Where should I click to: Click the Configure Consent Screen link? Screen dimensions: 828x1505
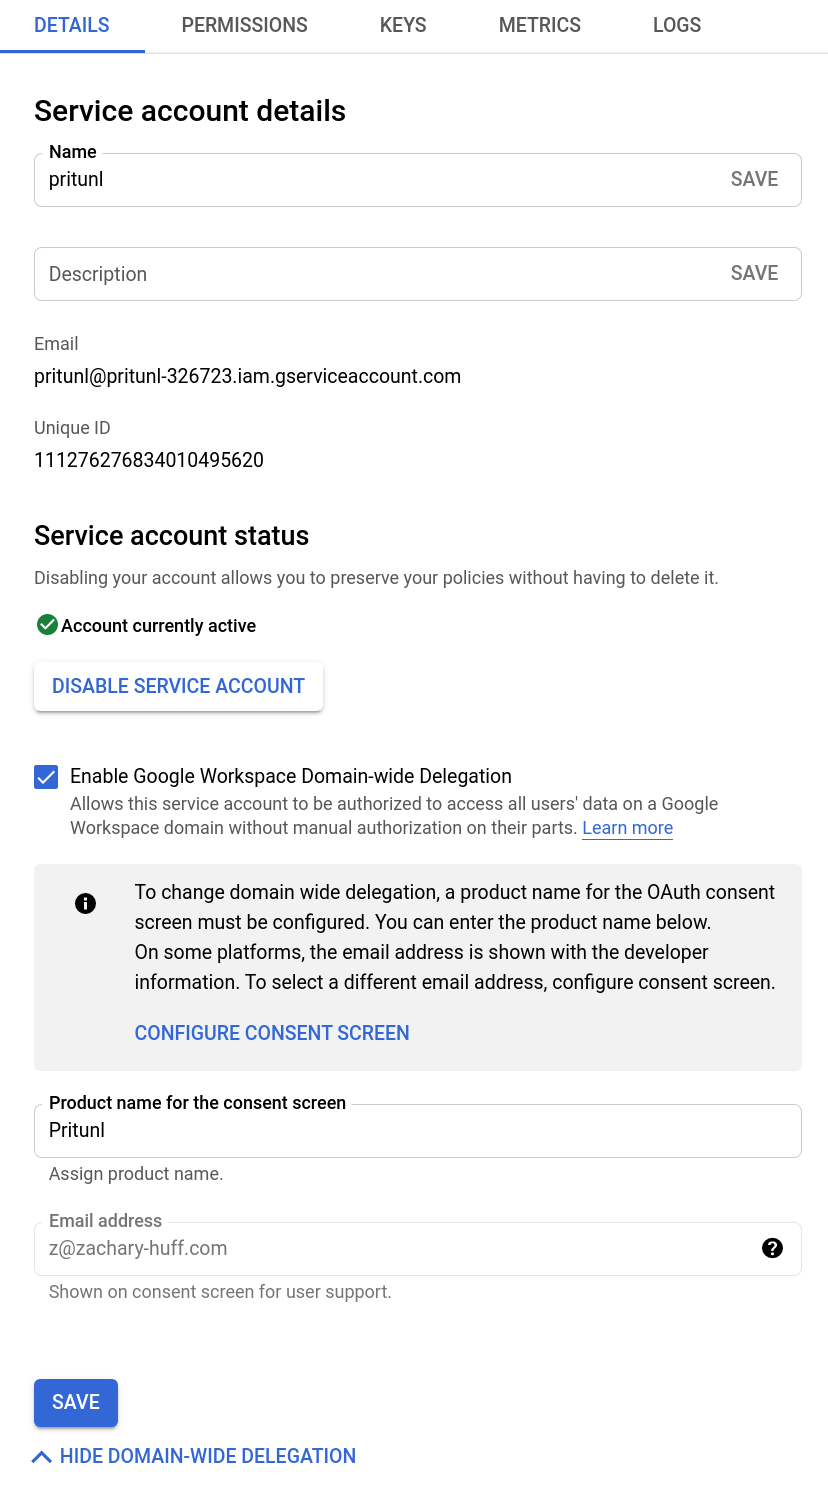[x=272, y=1033]
